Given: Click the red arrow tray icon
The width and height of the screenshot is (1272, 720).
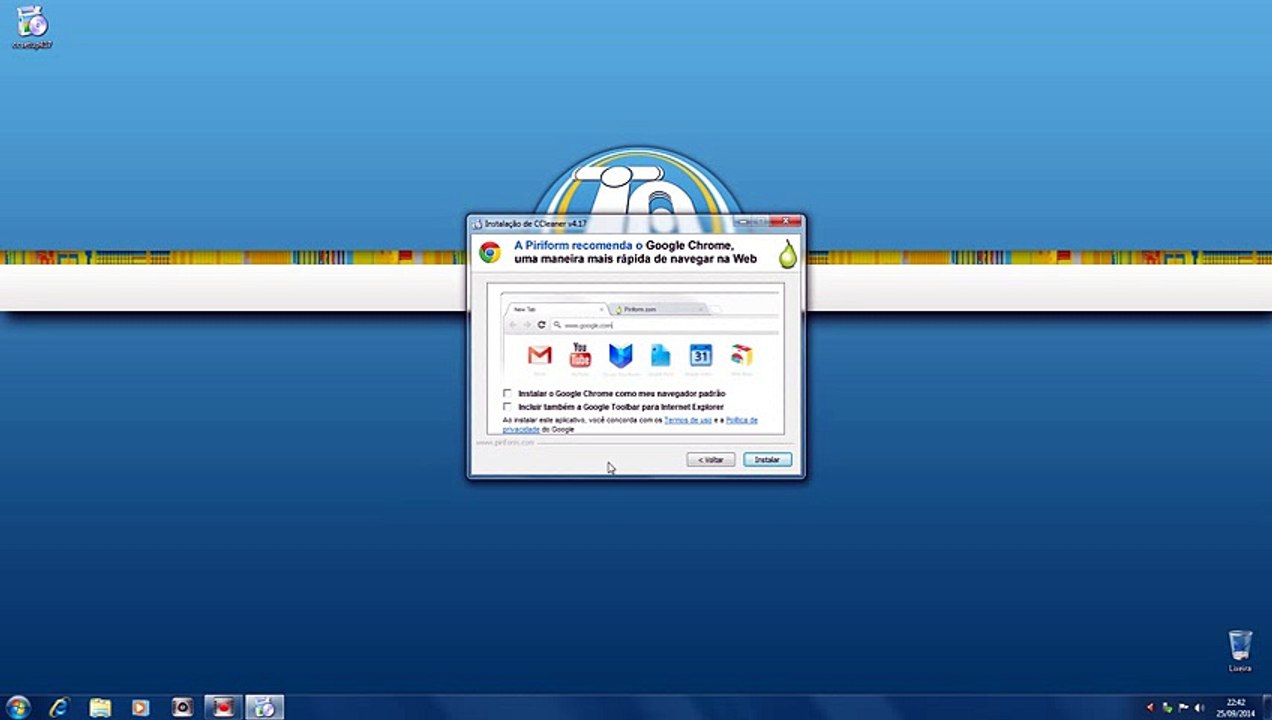Looking at the screenshot, I should 1150,708.
